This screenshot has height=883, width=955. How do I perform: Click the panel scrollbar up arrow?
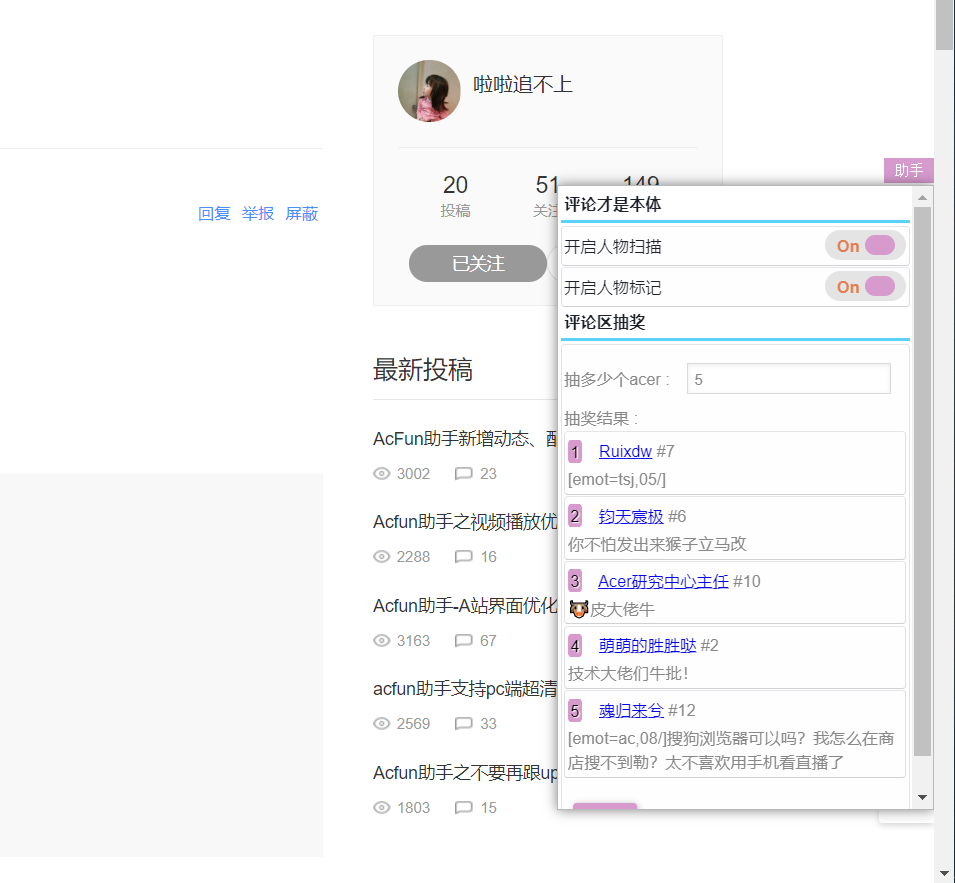click(922, 197)
